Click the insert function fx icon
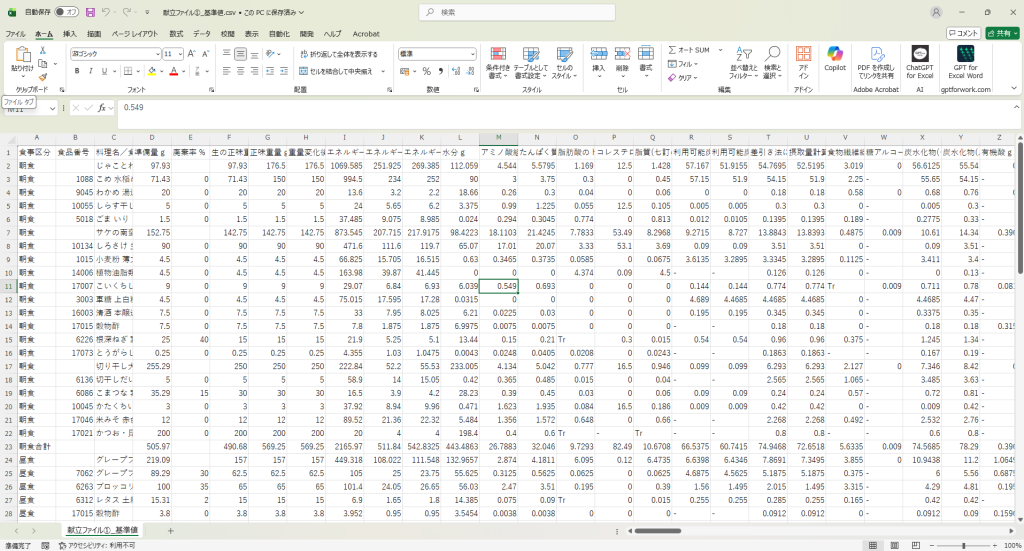This screenshot has width=1024, height=551. coord(101,107)
